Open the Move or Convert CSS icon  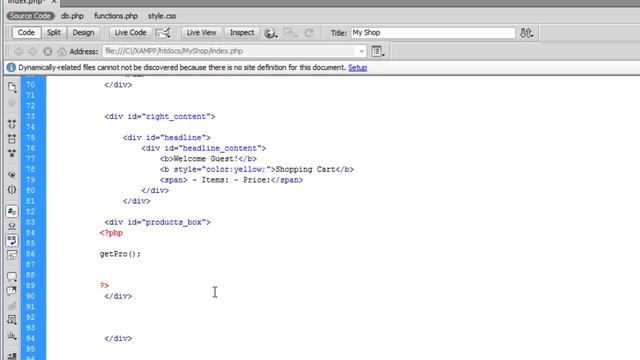[12, 336]
